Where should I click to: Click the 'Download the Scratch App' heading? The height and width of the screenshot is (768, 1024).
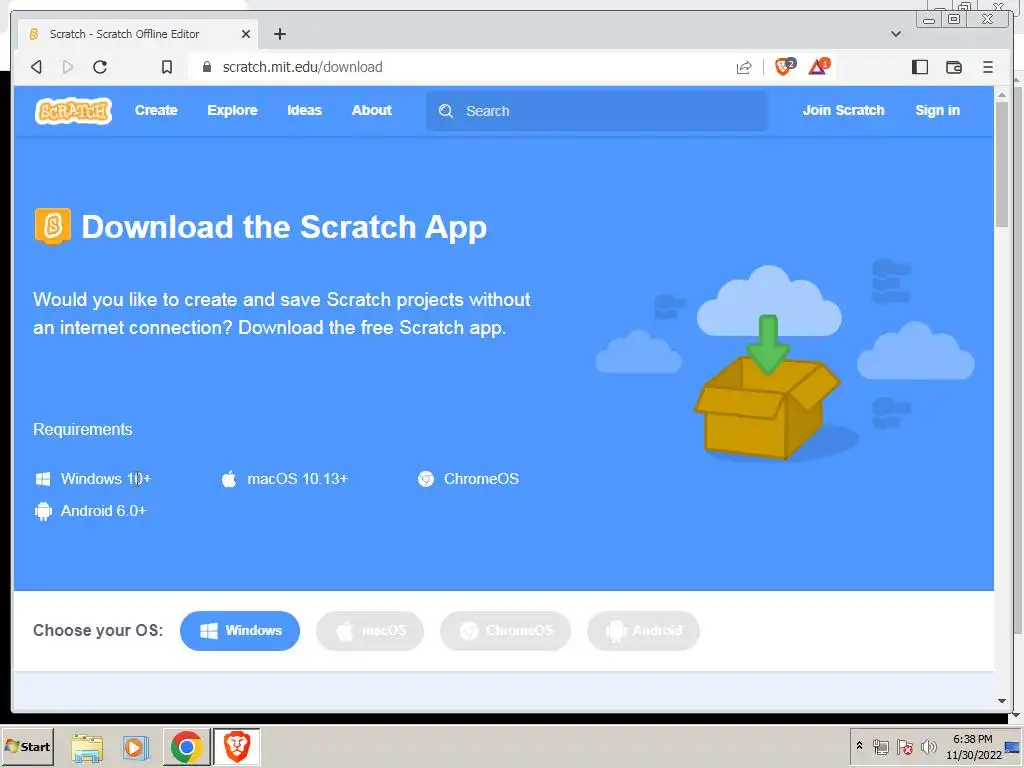click(x=284, y=227)
